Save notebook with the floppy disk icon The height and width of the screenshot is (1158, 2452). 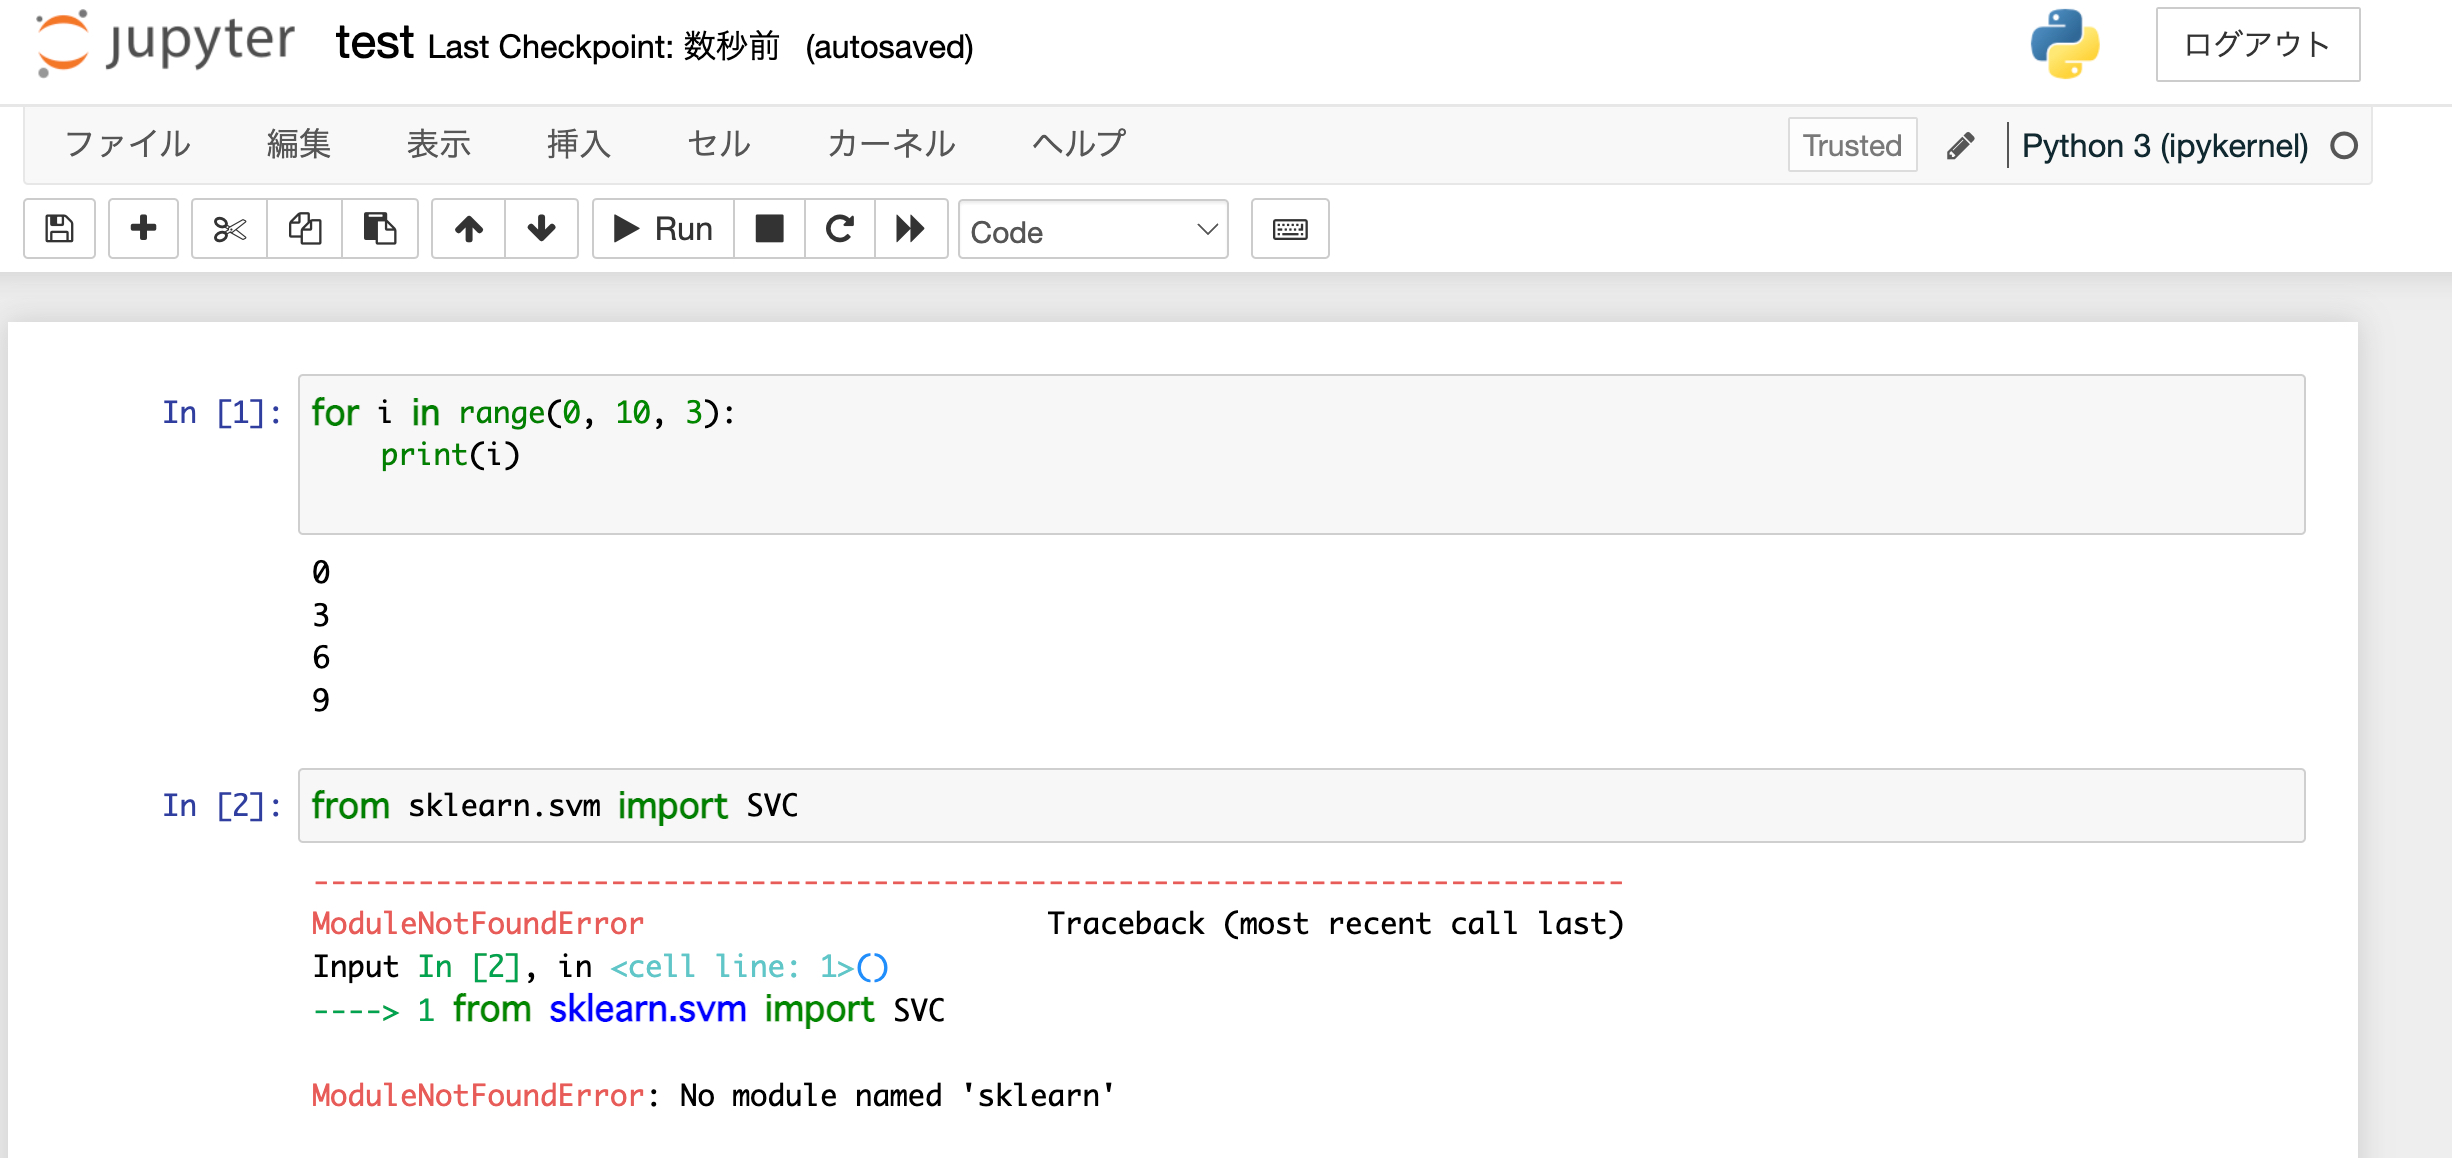[59, 229]
